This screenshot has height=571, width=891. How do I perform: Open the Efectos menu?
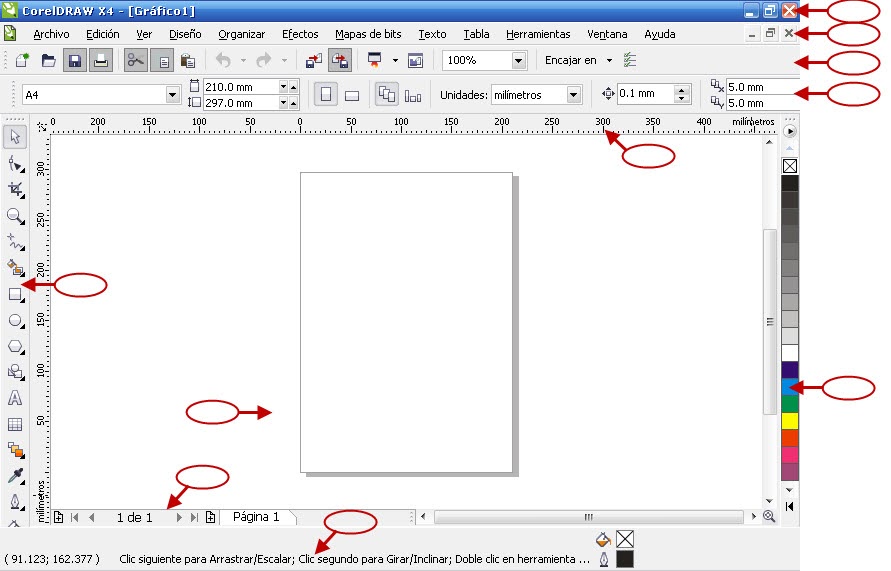pos(300,34)
